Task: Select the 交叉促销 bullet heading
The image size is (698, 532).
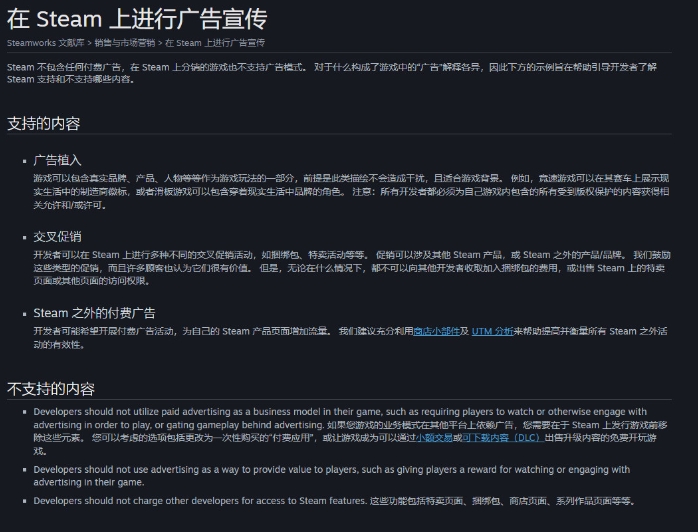Action: click(x=57, y=236)
